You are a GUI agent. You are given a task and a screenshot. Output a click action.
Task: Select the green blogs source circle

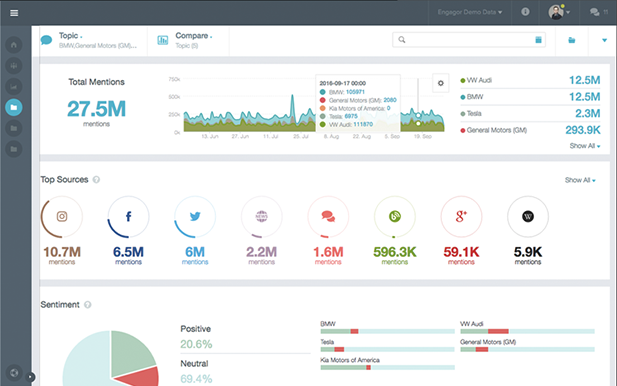click(x=395, y=216)
